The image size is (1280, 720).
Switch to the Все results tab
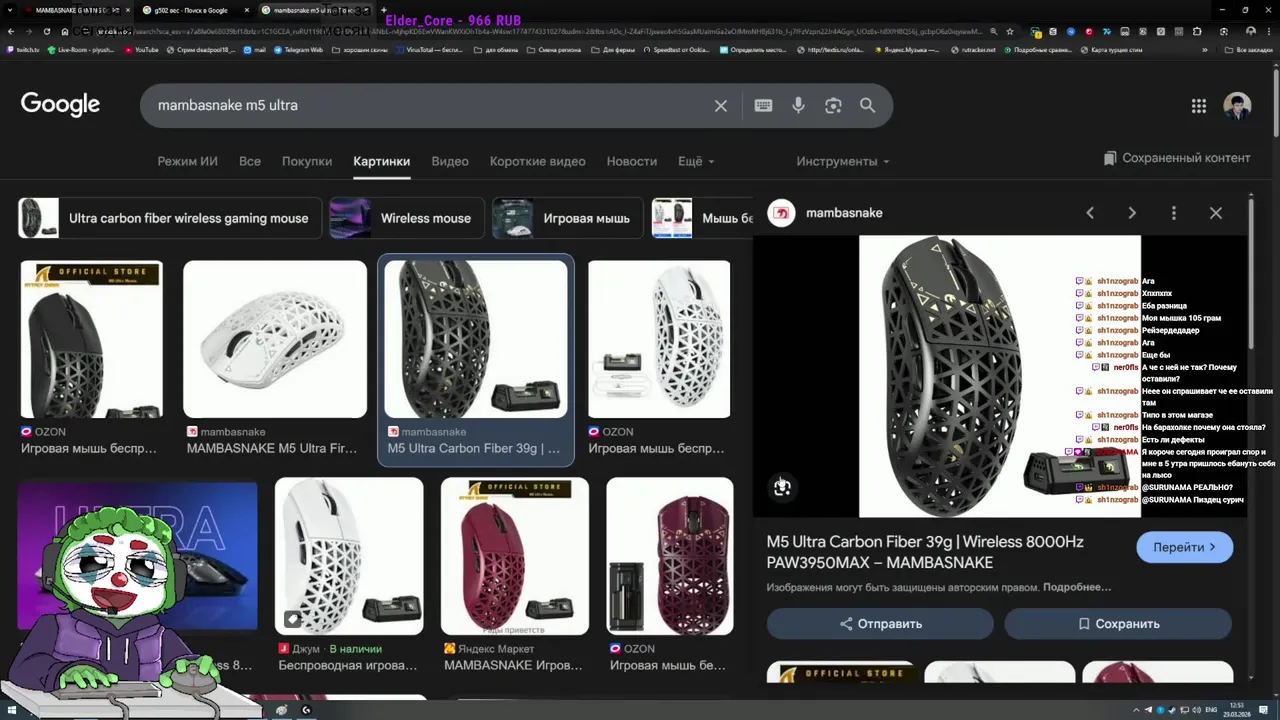click(x=250, y=161)
